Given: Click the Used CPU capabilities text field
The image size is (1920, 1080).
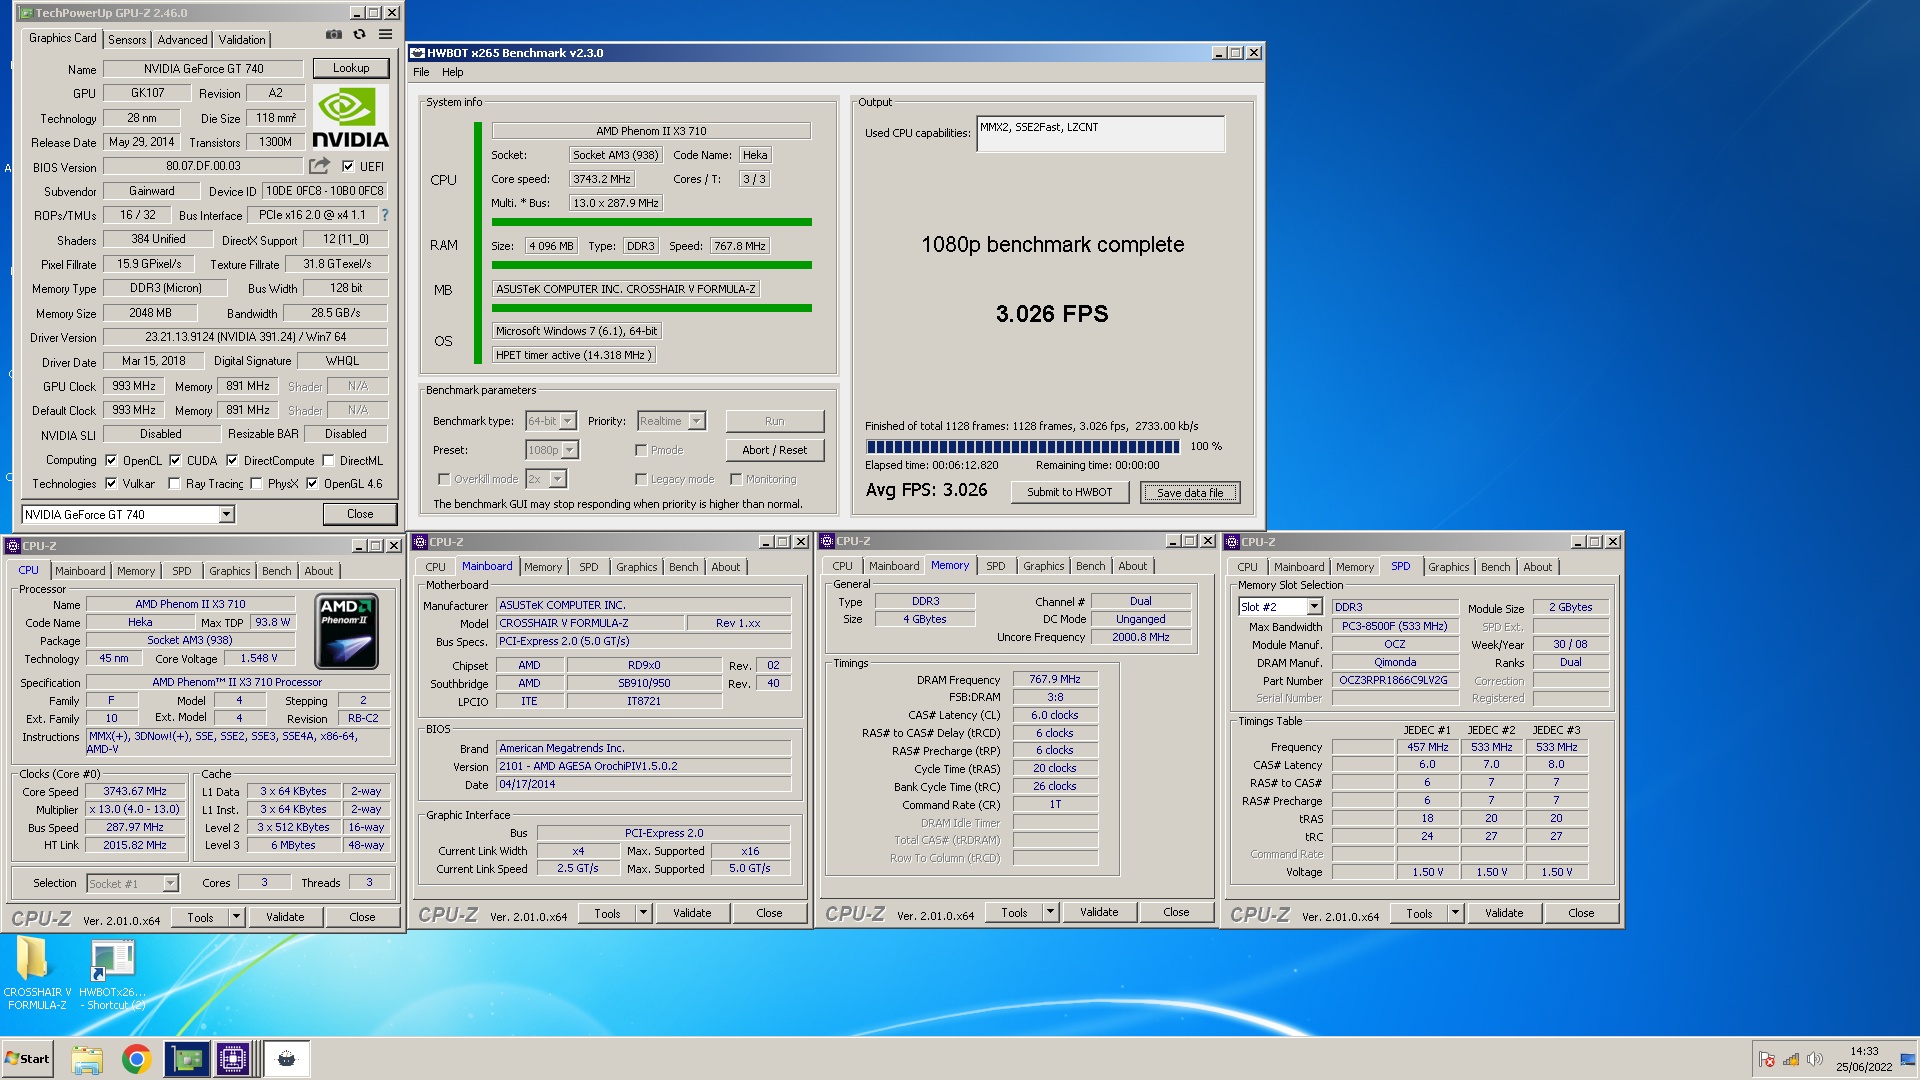Looking at the screenshot, I should coord(1100,133).
